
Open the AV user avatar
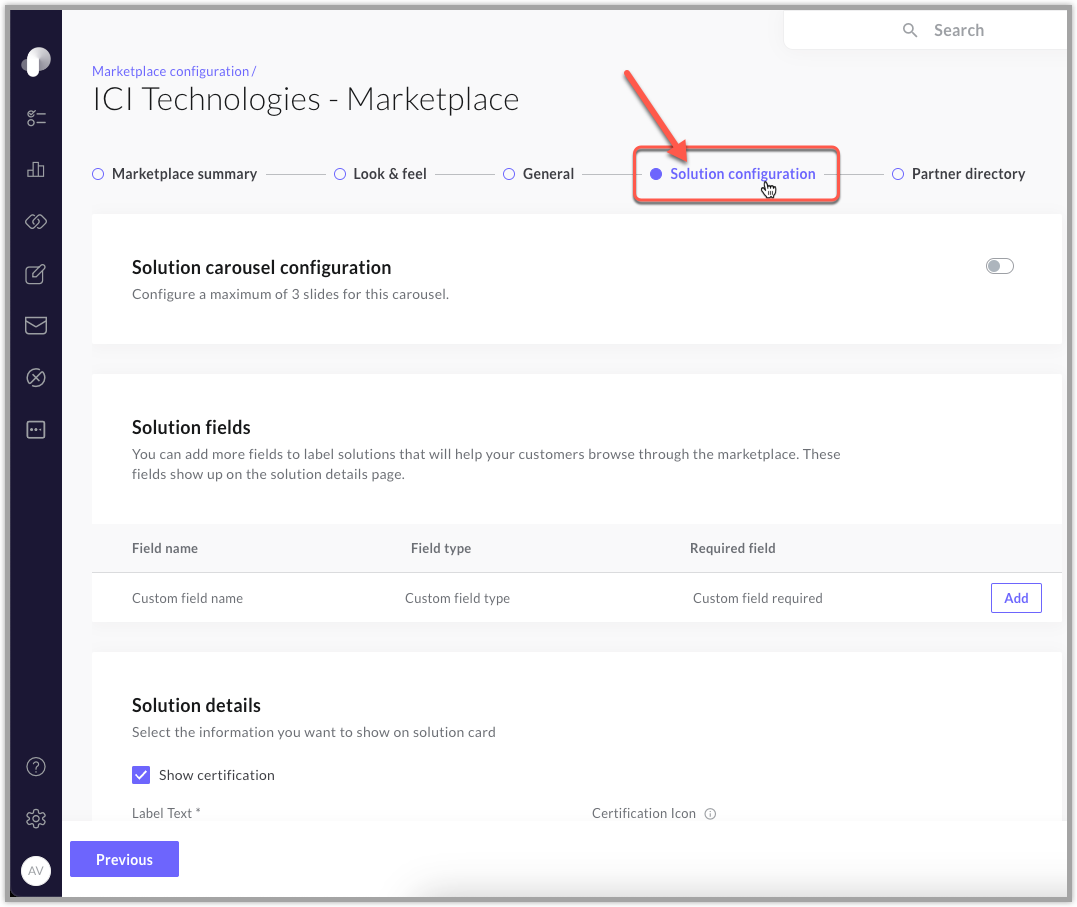(36, 871)
